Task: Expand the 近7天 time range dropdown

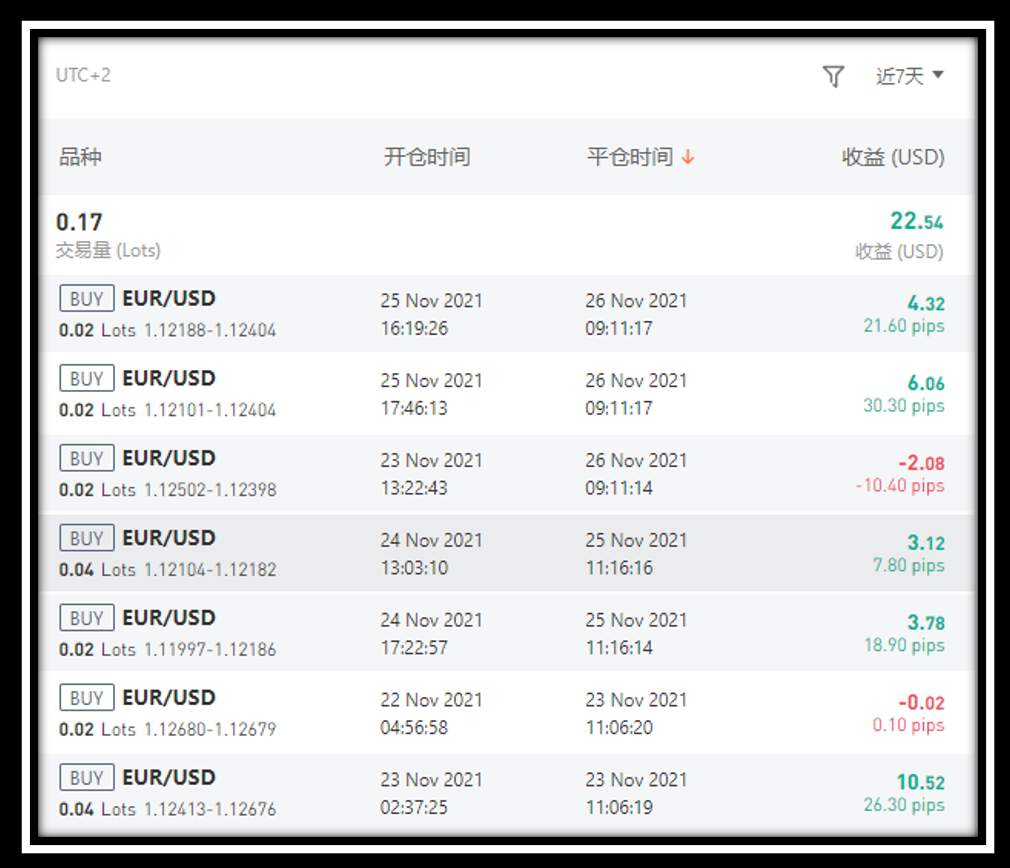Action: [x=910, y=76]
